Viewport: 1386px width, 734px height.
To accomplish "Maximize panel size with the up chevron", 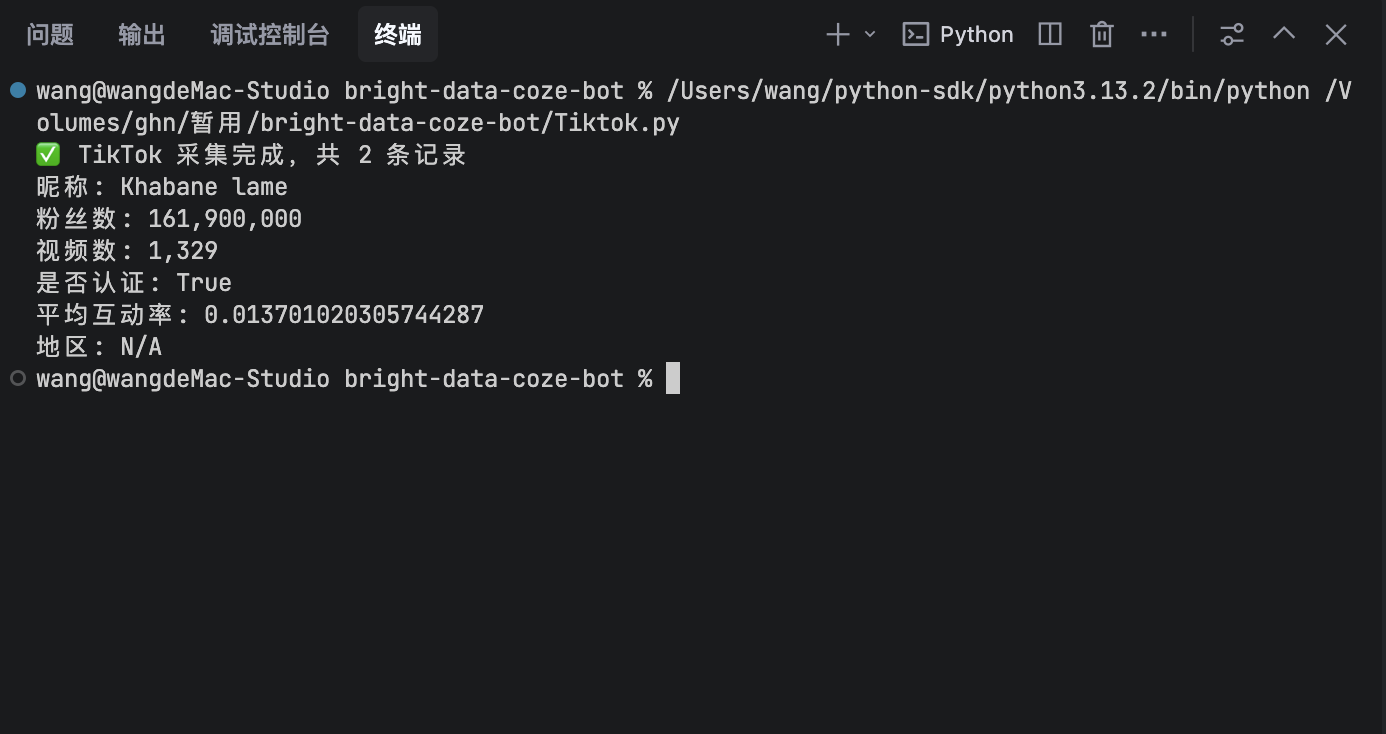I will coord(1284,34).
